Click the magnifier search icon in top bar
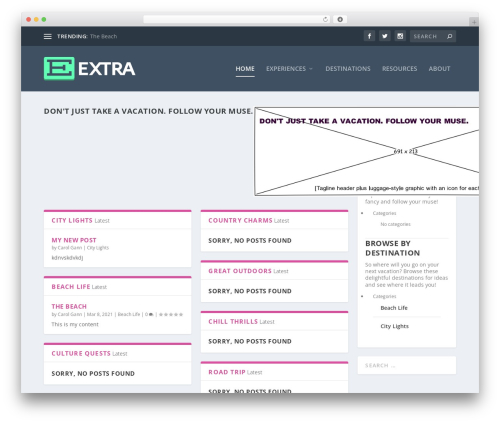 (449, 36)
